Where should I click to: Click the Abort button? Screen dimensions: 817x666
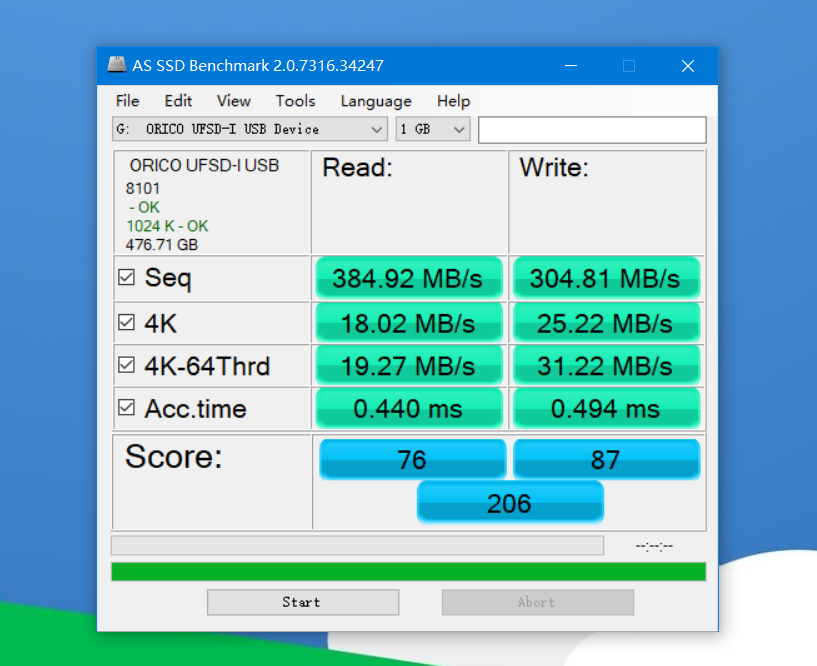pos(538,602)
